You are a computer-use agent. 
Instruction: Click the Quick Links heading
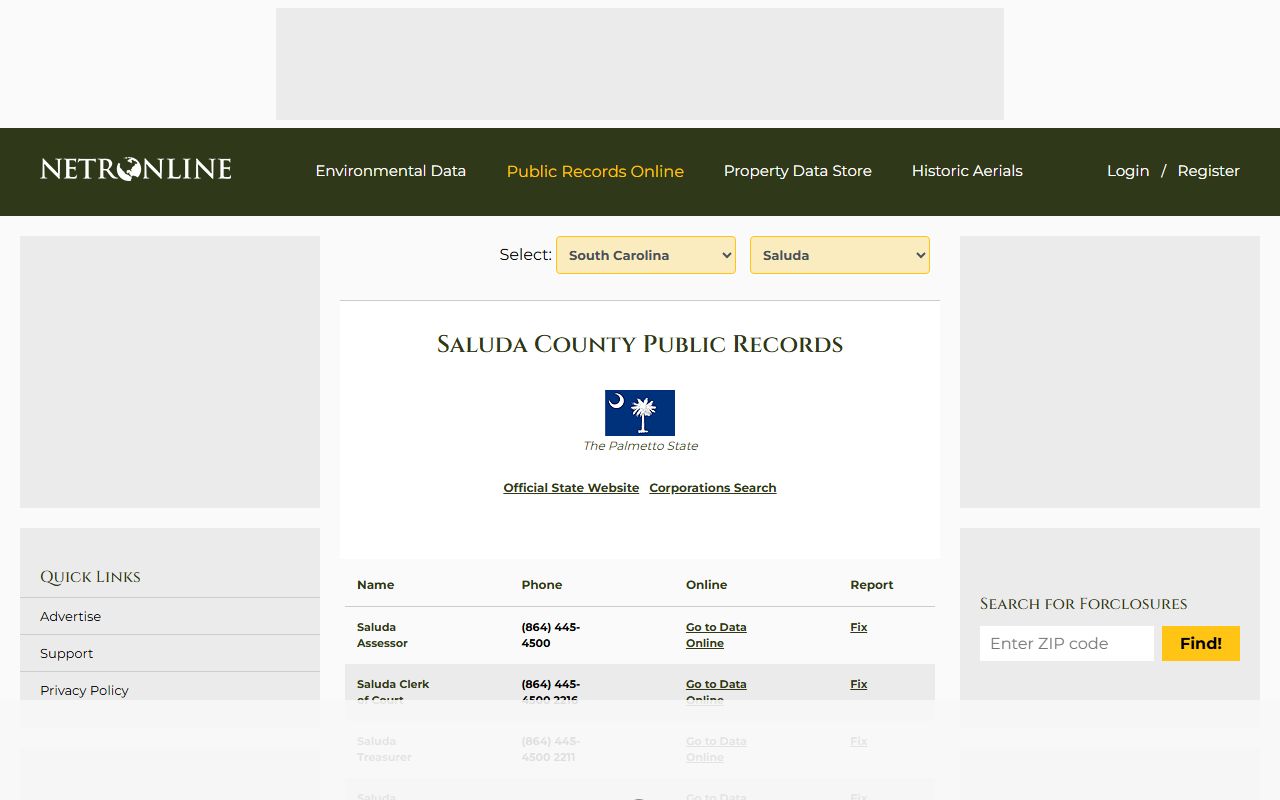(90, 577)
